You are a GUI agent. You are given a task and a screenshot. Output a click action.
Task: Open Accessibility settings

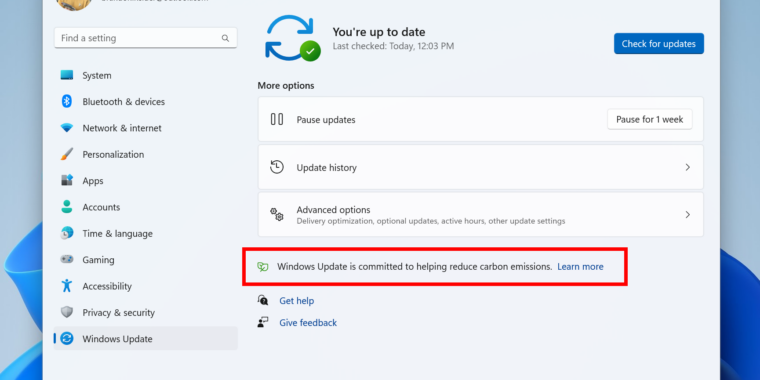[x=145, y=286]
